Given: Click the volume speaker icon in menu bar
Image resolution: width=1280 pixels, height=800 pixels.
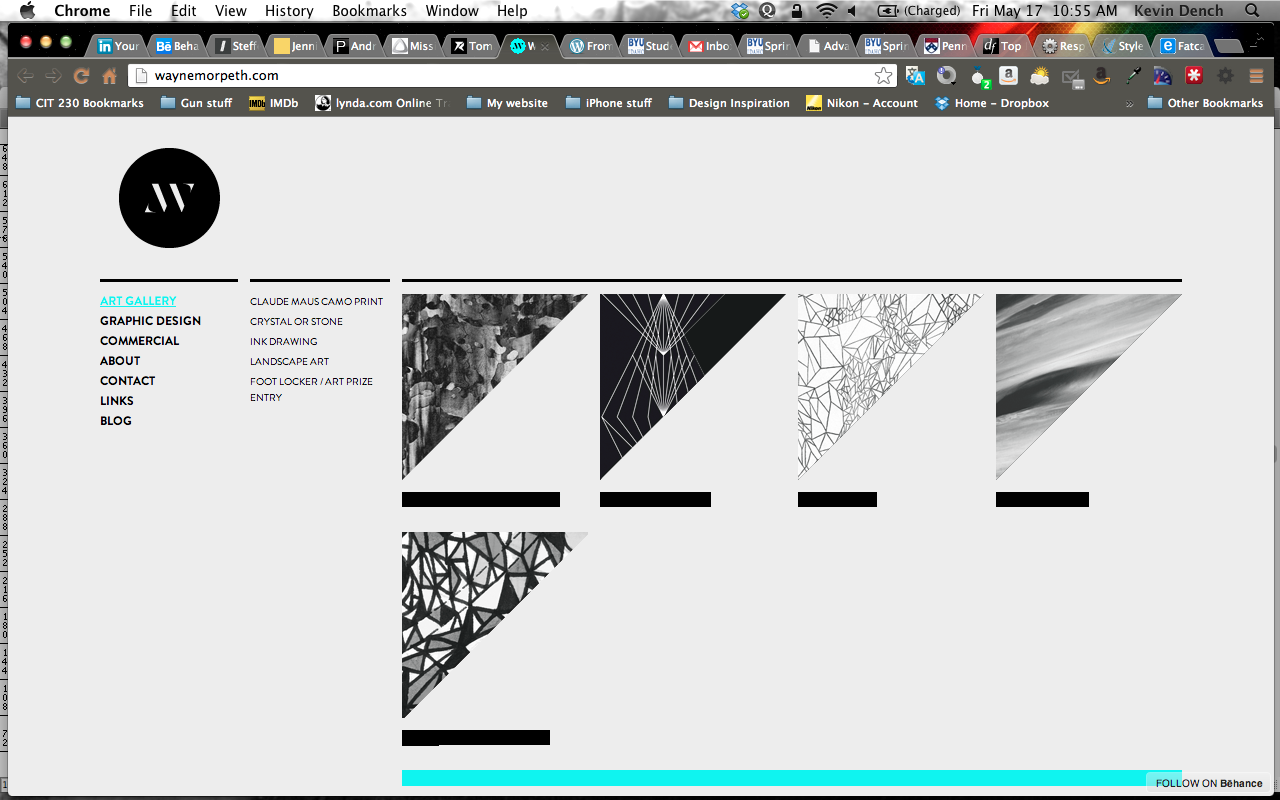Looking at the screenshot, I should coord(852,11).
